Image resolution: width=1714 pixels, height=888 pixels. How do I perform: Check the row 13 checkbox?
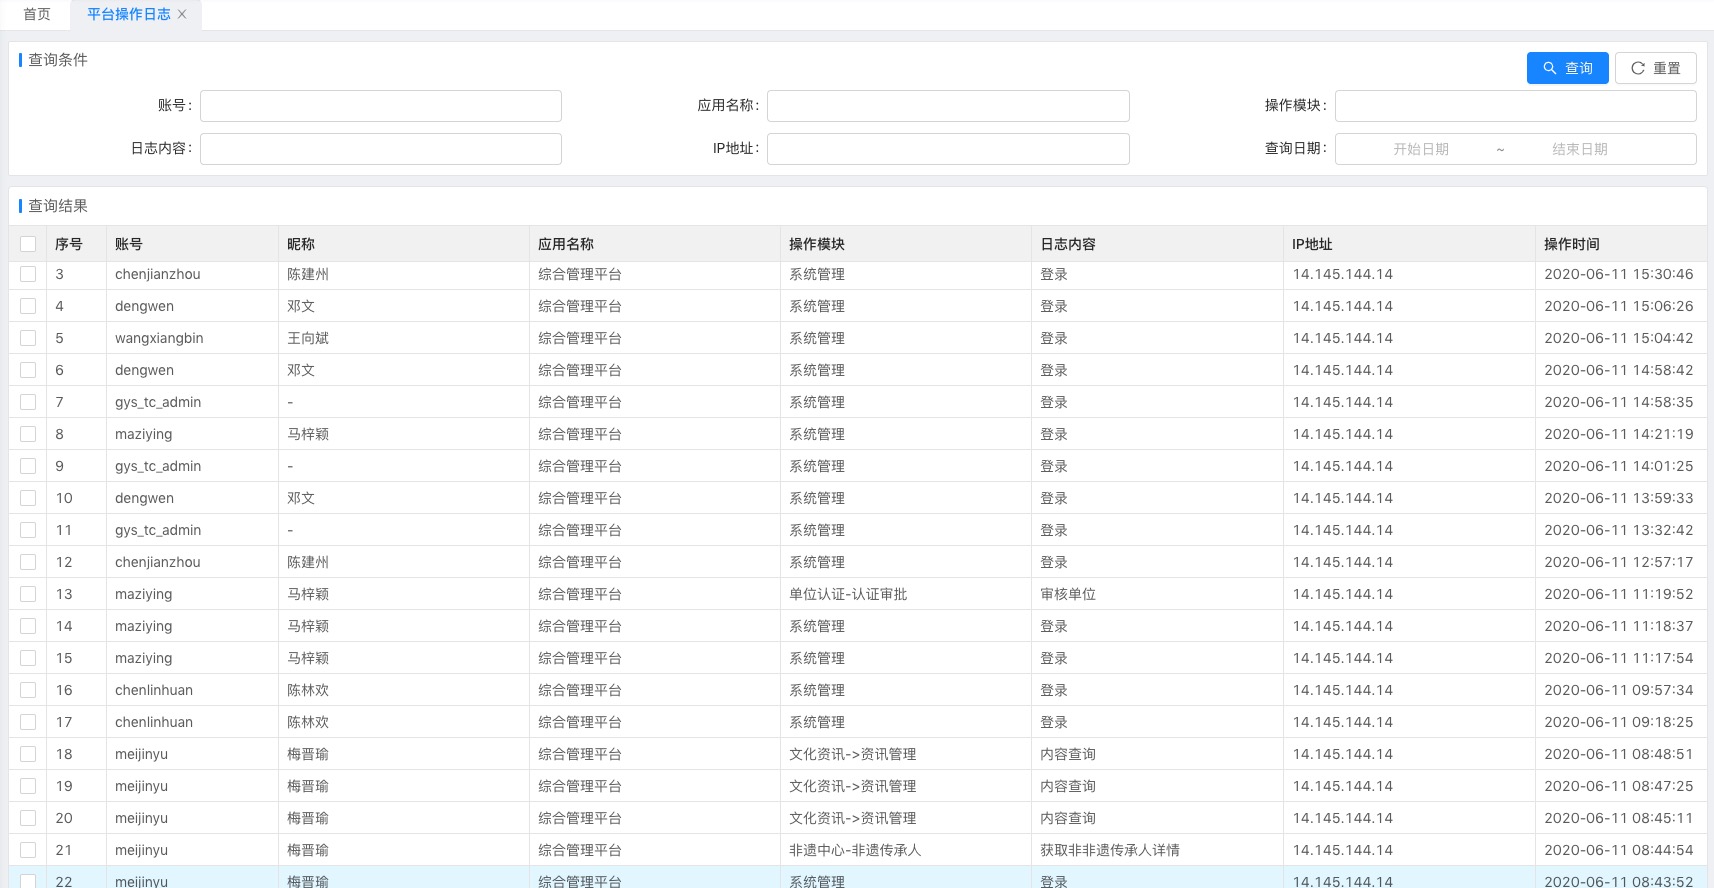pyautogui.click(x=28, y=594)
